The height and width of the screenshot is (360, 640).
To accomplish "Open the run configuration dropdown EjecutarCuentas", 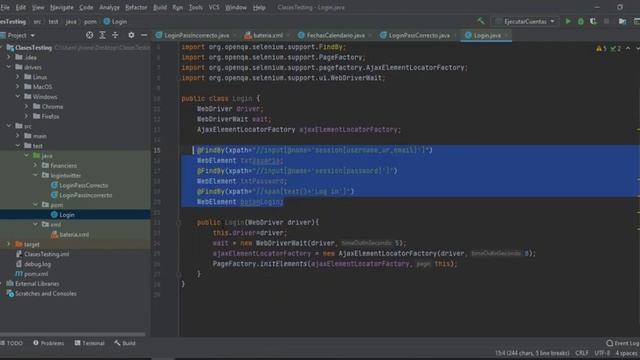I will [525, 21].
